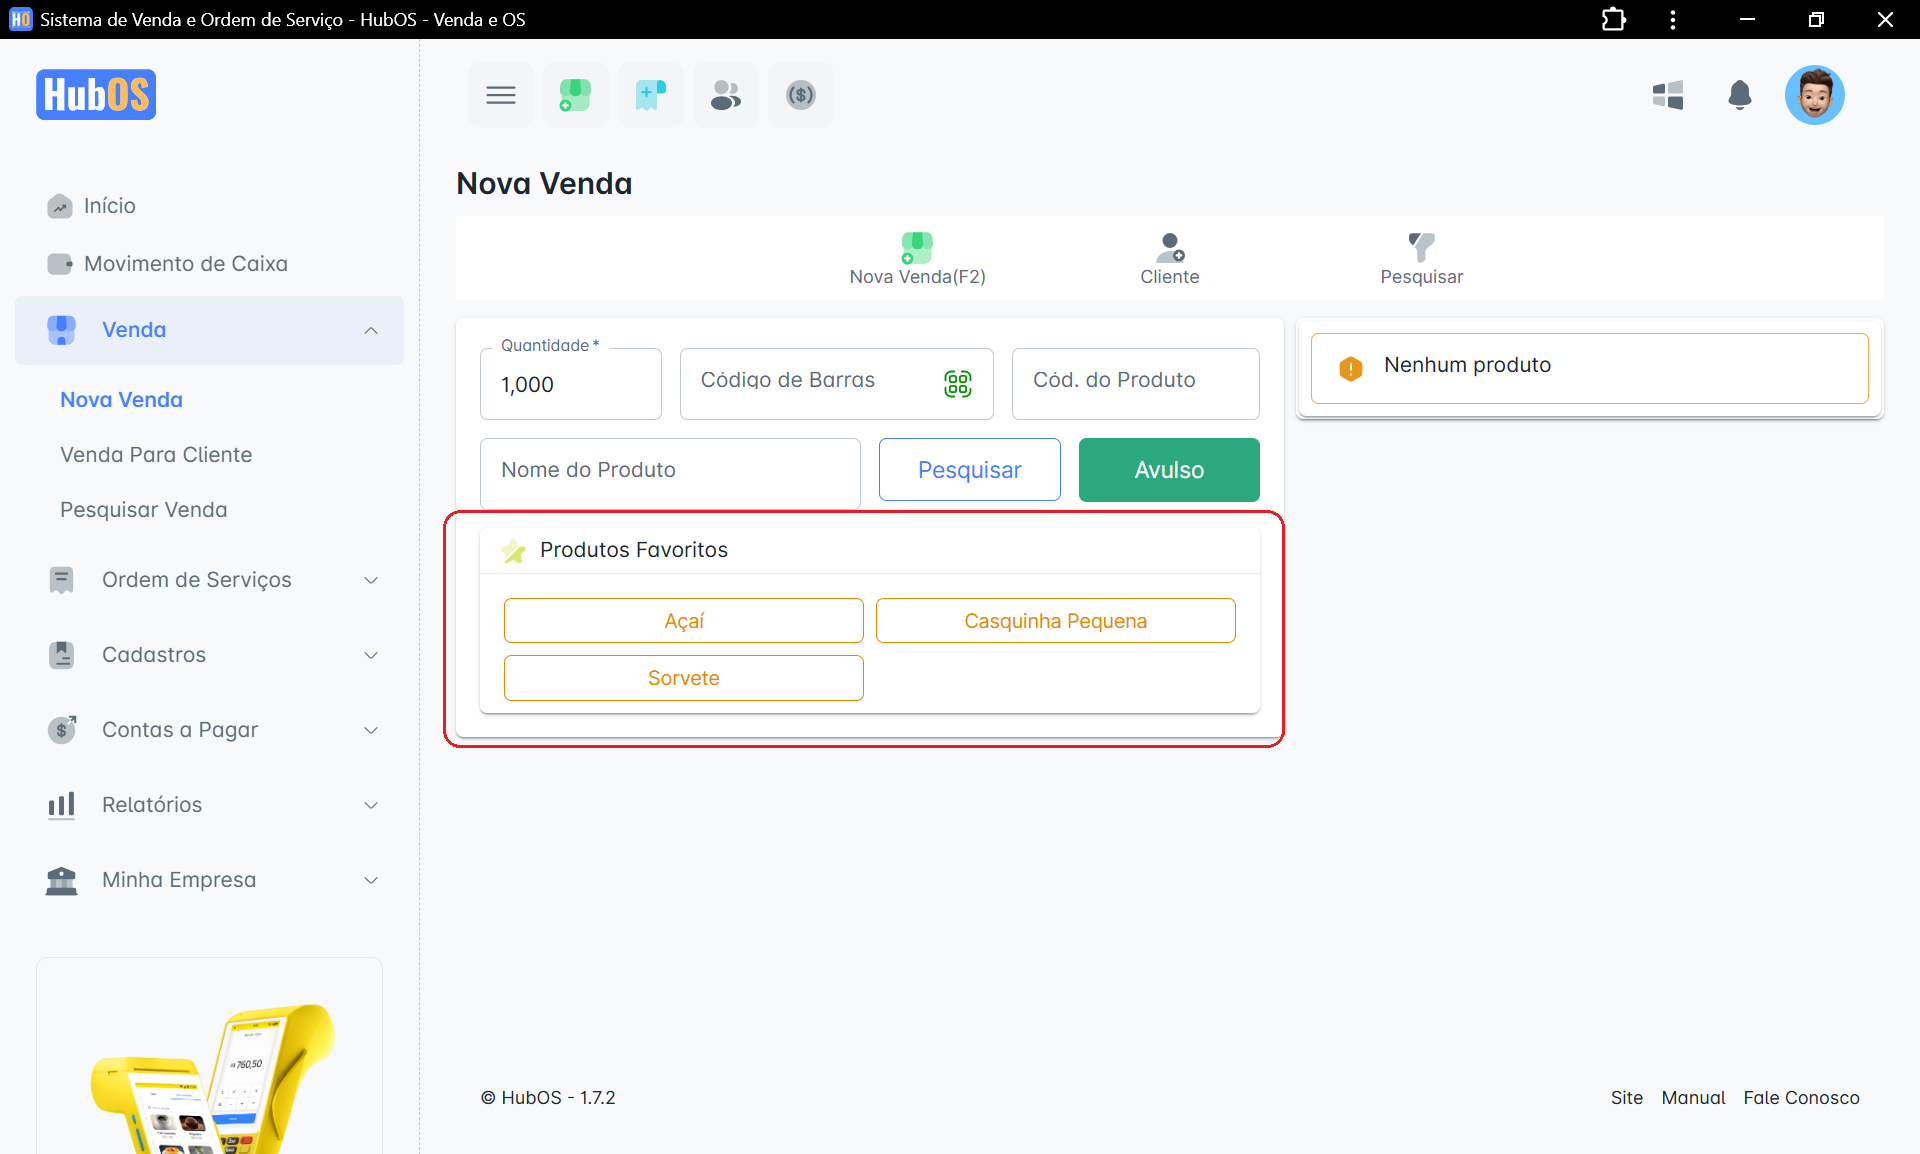Screen dimensions: 1920x1154
Task: Open clients via people toolbar icon
Action: tap(725, 95)
